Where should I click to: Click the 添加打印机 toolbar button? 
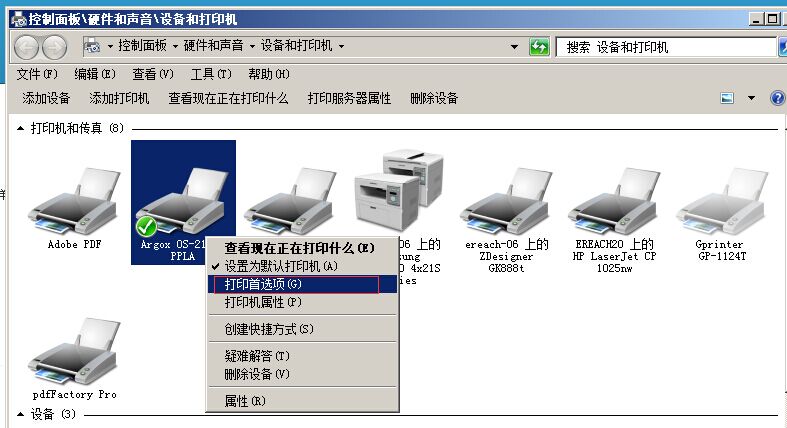119,98
